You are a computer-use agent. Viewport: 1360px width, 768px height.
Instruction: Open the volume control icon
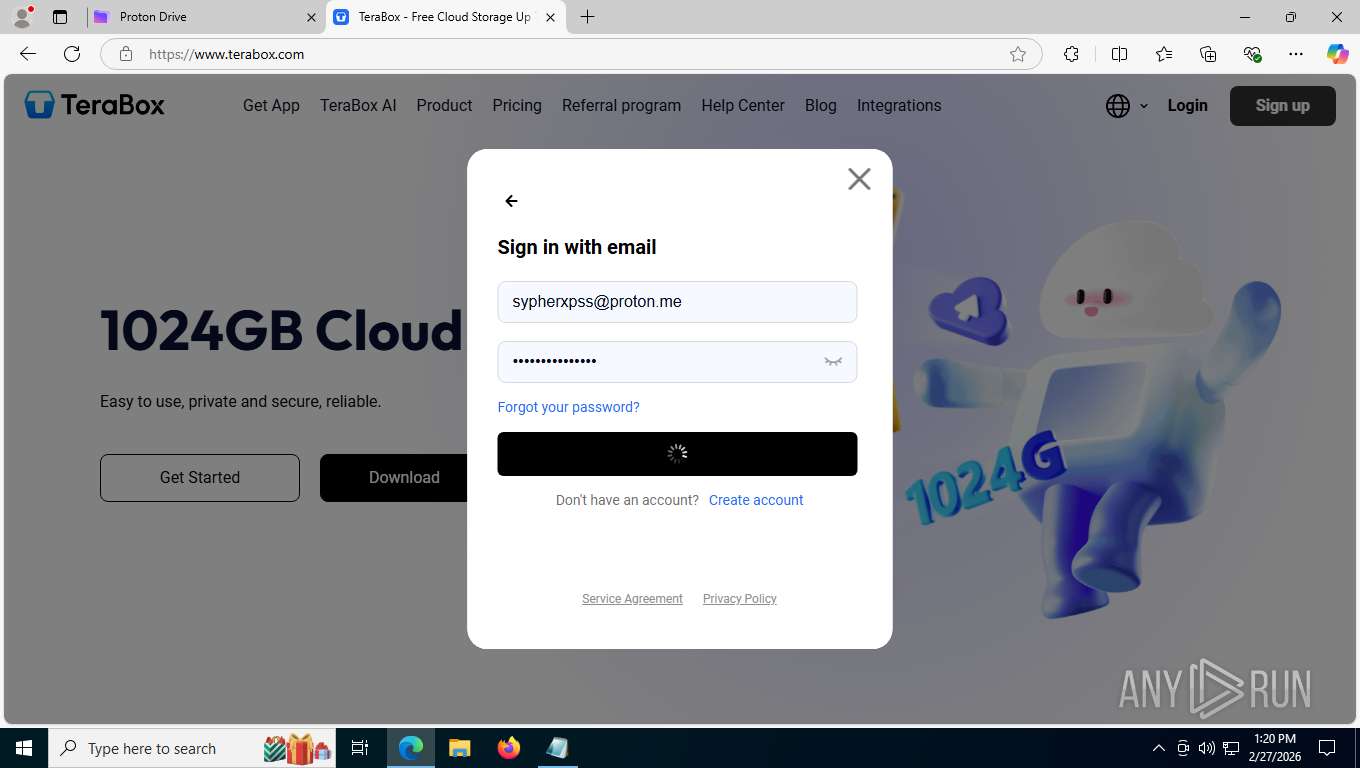point(1207,748)
